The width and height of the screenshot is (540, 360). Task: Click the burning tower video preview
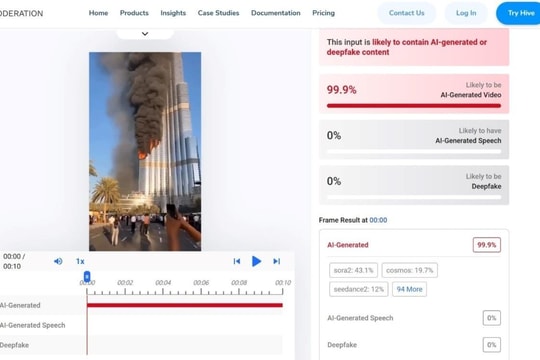pos(145,151)
